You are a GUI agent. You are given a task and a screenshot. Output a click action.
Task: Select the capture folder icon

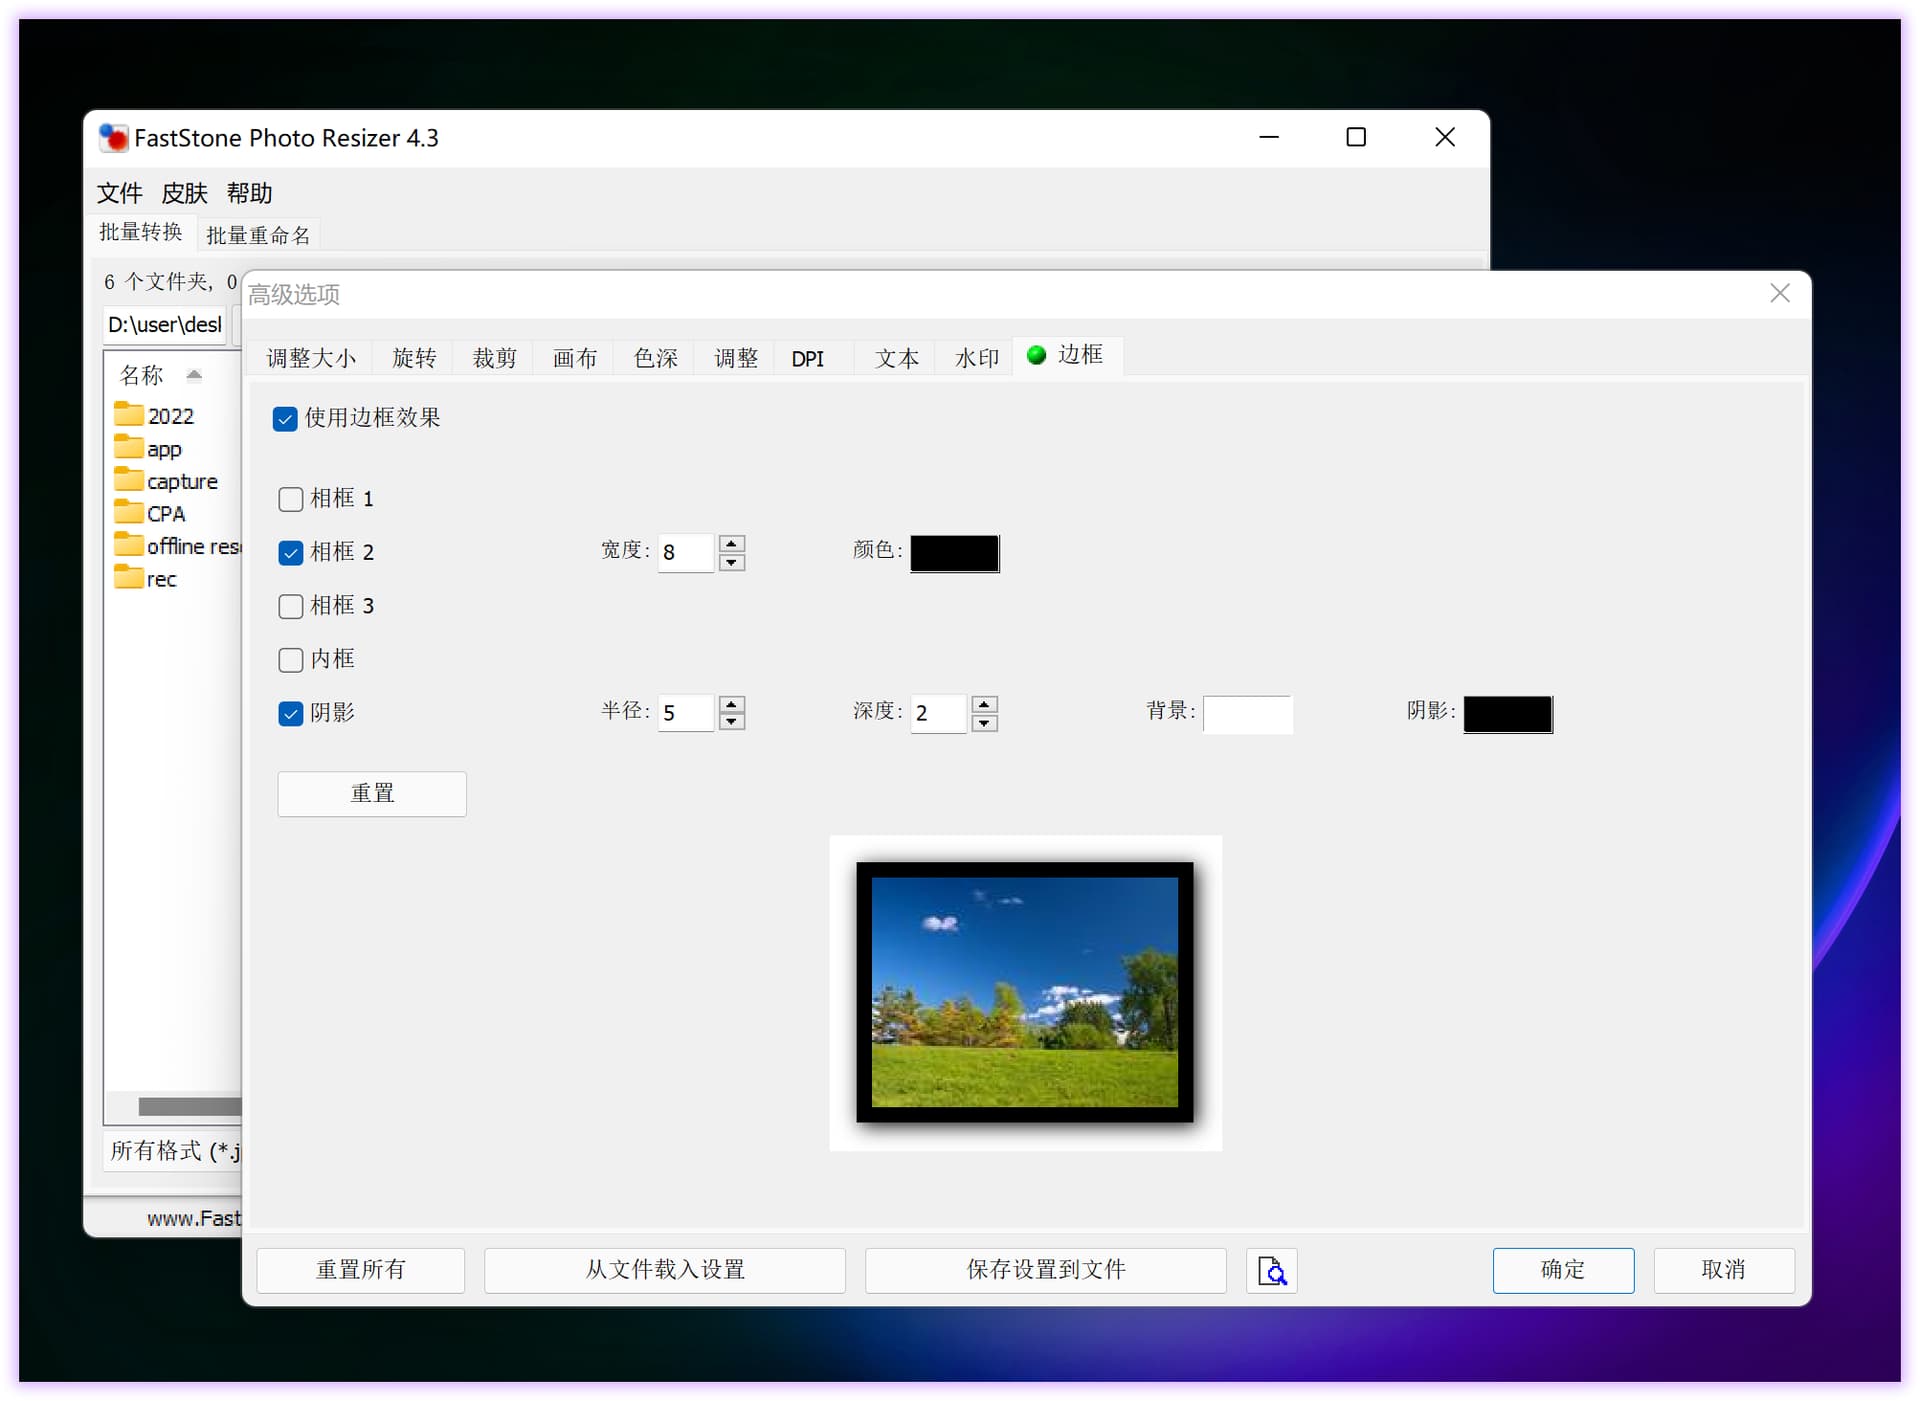click(128, 480)
